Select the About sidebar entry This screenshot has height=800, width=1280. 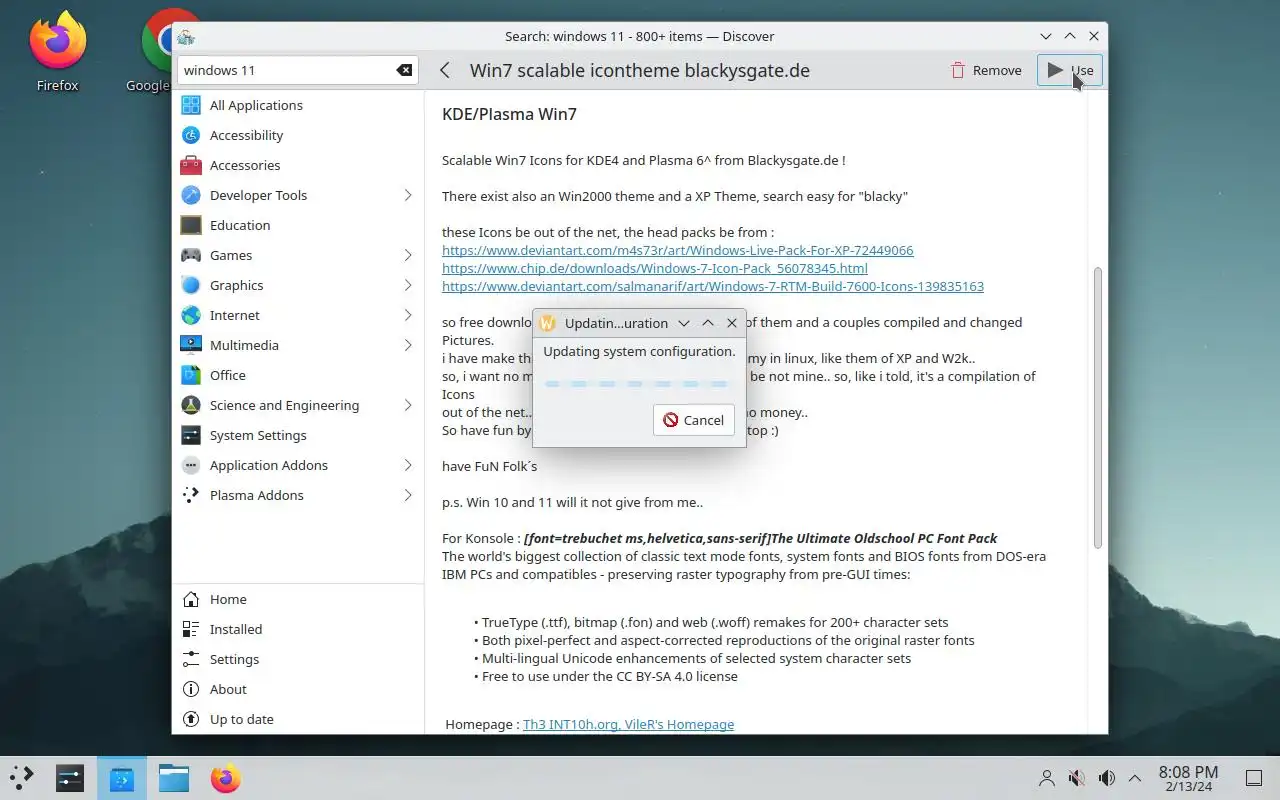tap(298, 689)
